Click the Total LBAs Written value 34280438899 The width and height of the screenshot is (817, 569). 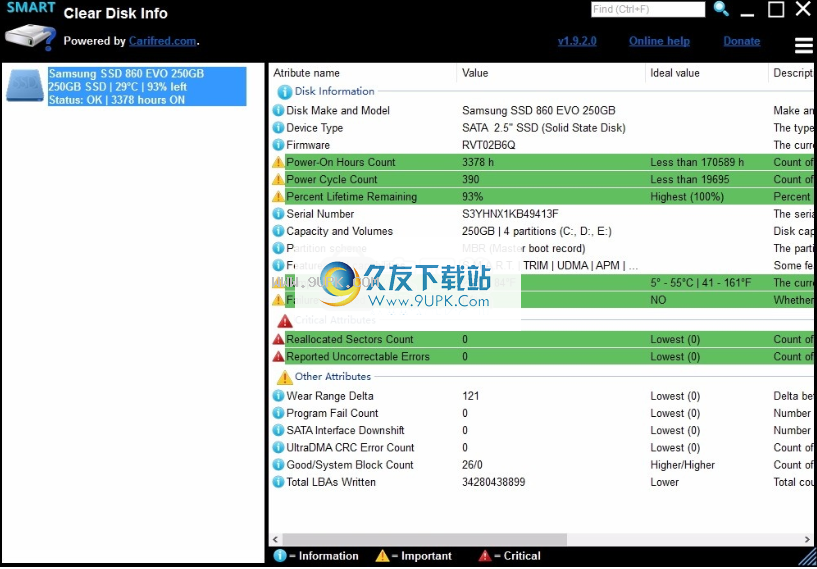[x=493, y=482]
